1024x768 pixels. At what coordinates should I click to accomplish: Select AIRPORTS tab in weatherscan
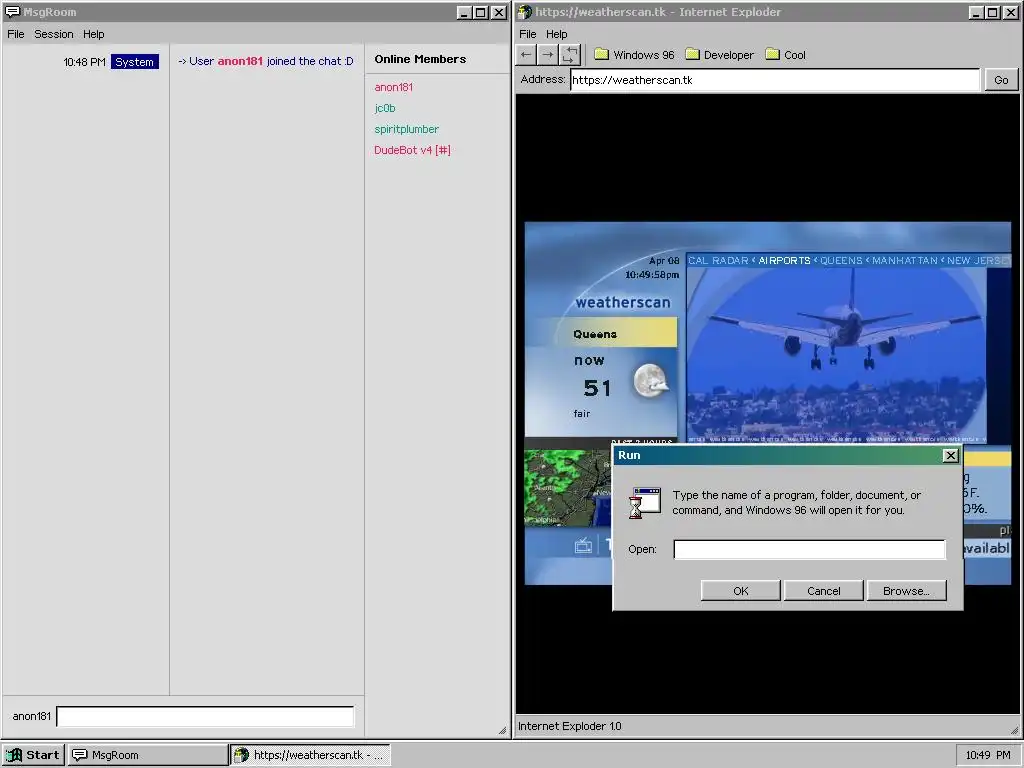(x=784, y=260)
